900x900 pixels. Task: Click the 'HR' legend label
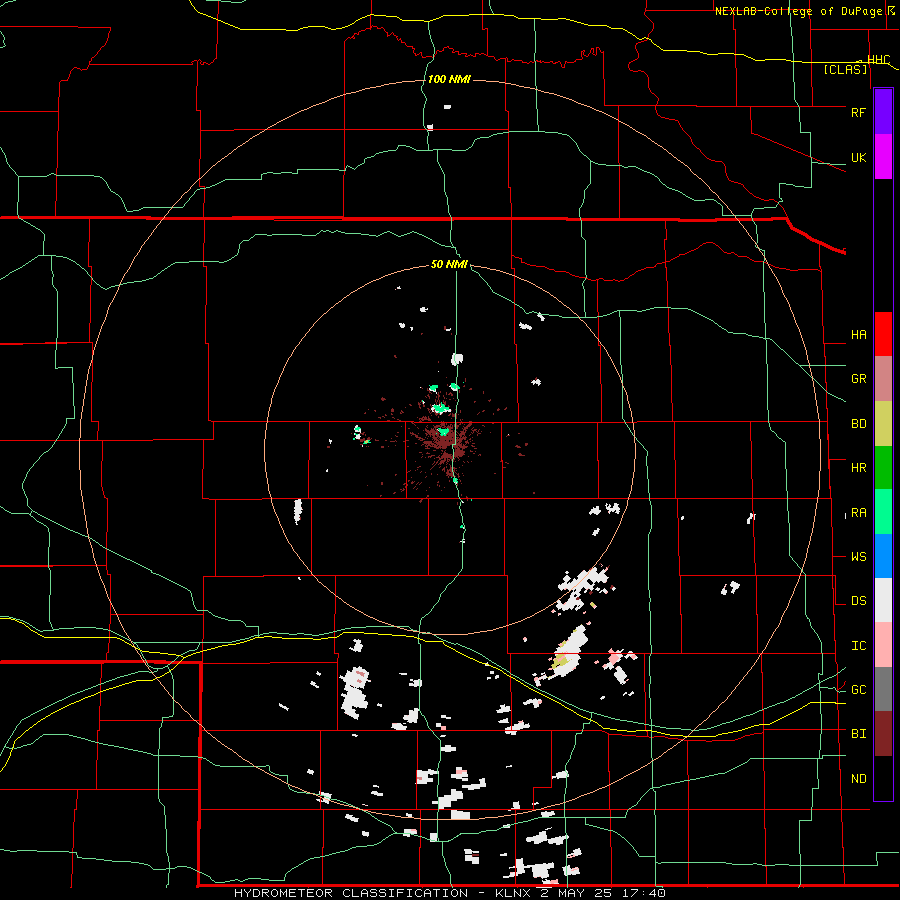(x=858, y=468)
